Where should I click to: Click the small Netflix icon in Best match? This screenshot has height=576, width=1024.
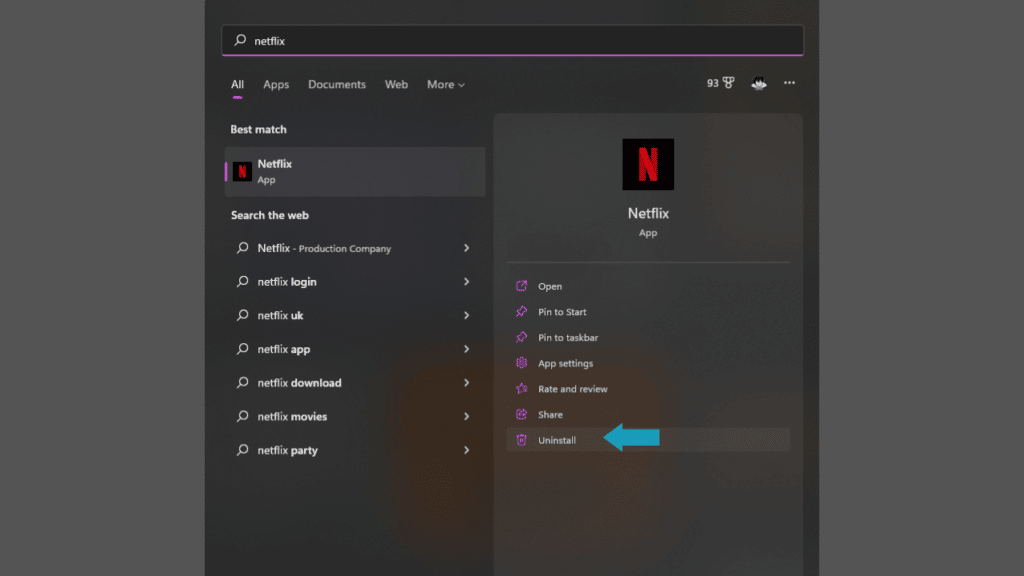pyautogui.click(x=242, y=171)
